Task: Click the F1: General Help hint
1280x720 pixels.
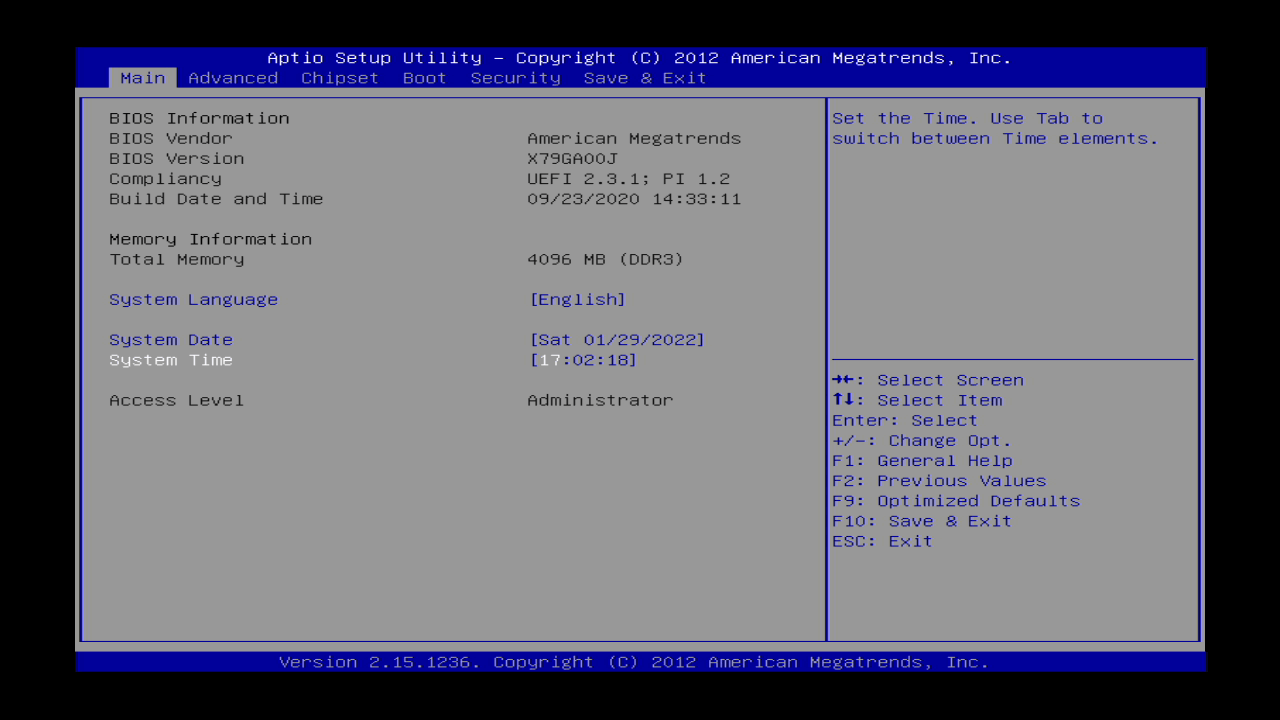Action: pos(922,461)
